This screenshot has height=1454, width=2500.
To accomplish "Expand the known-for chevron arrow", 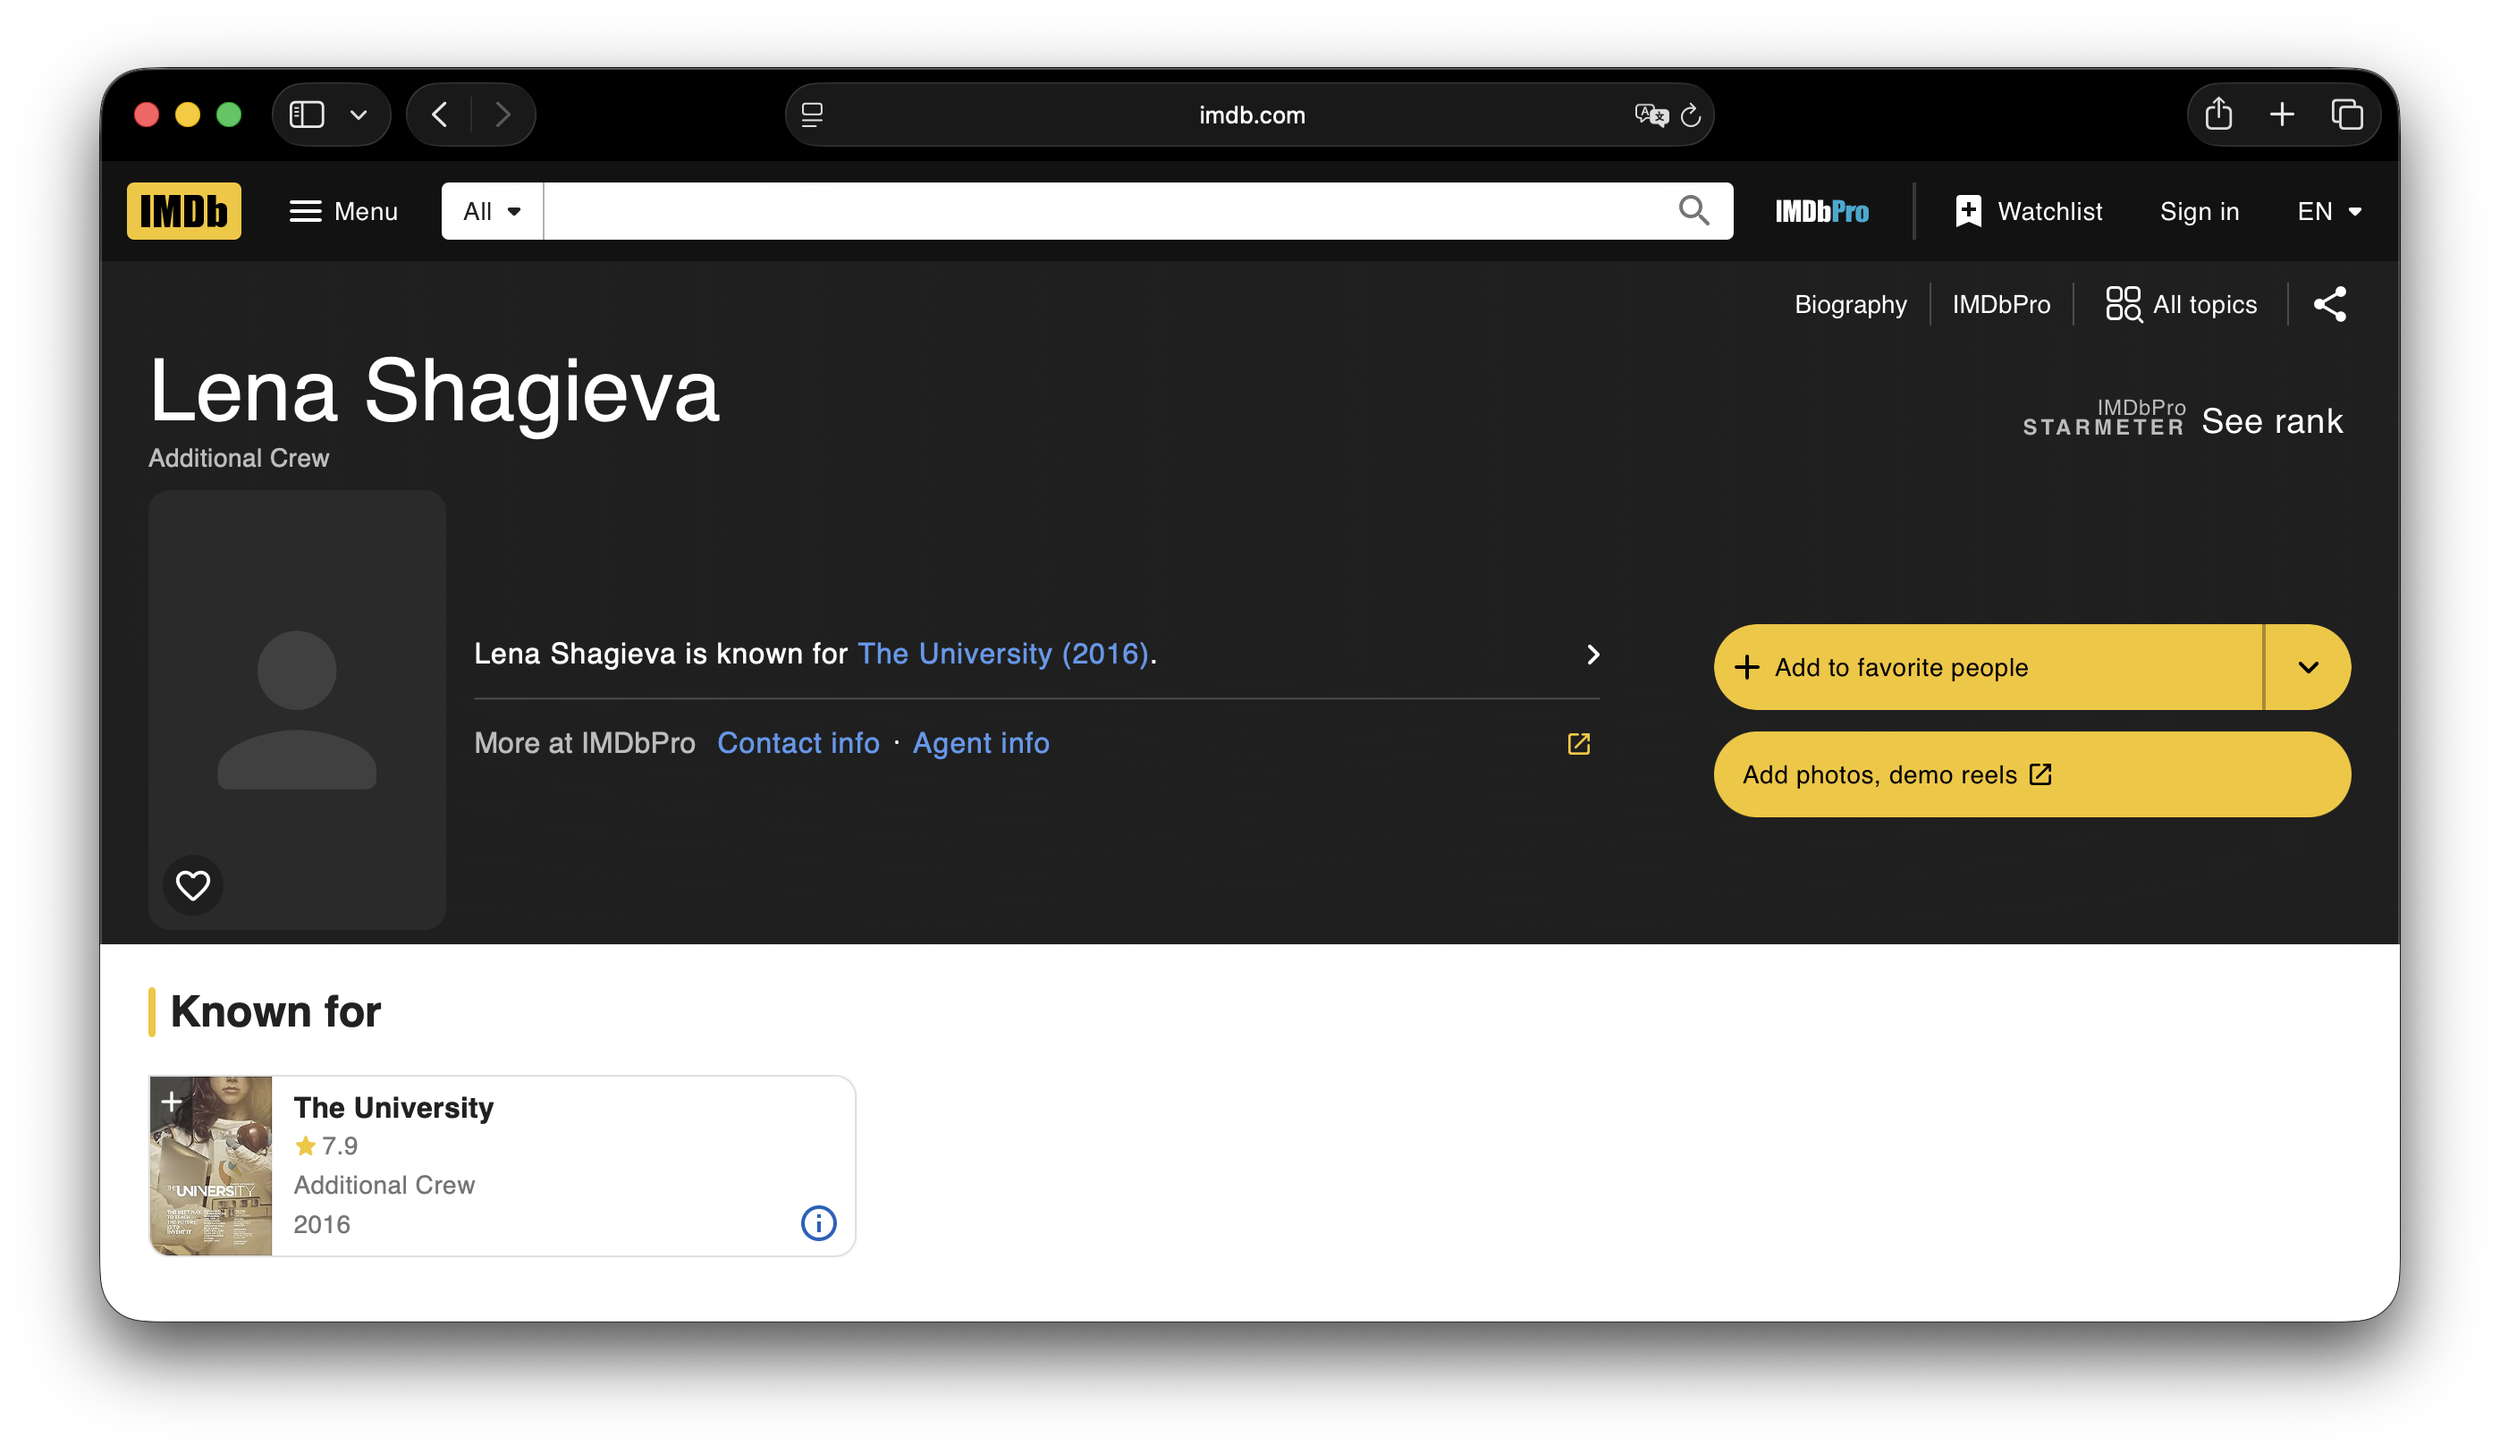I will click(x=1593, y=654).
